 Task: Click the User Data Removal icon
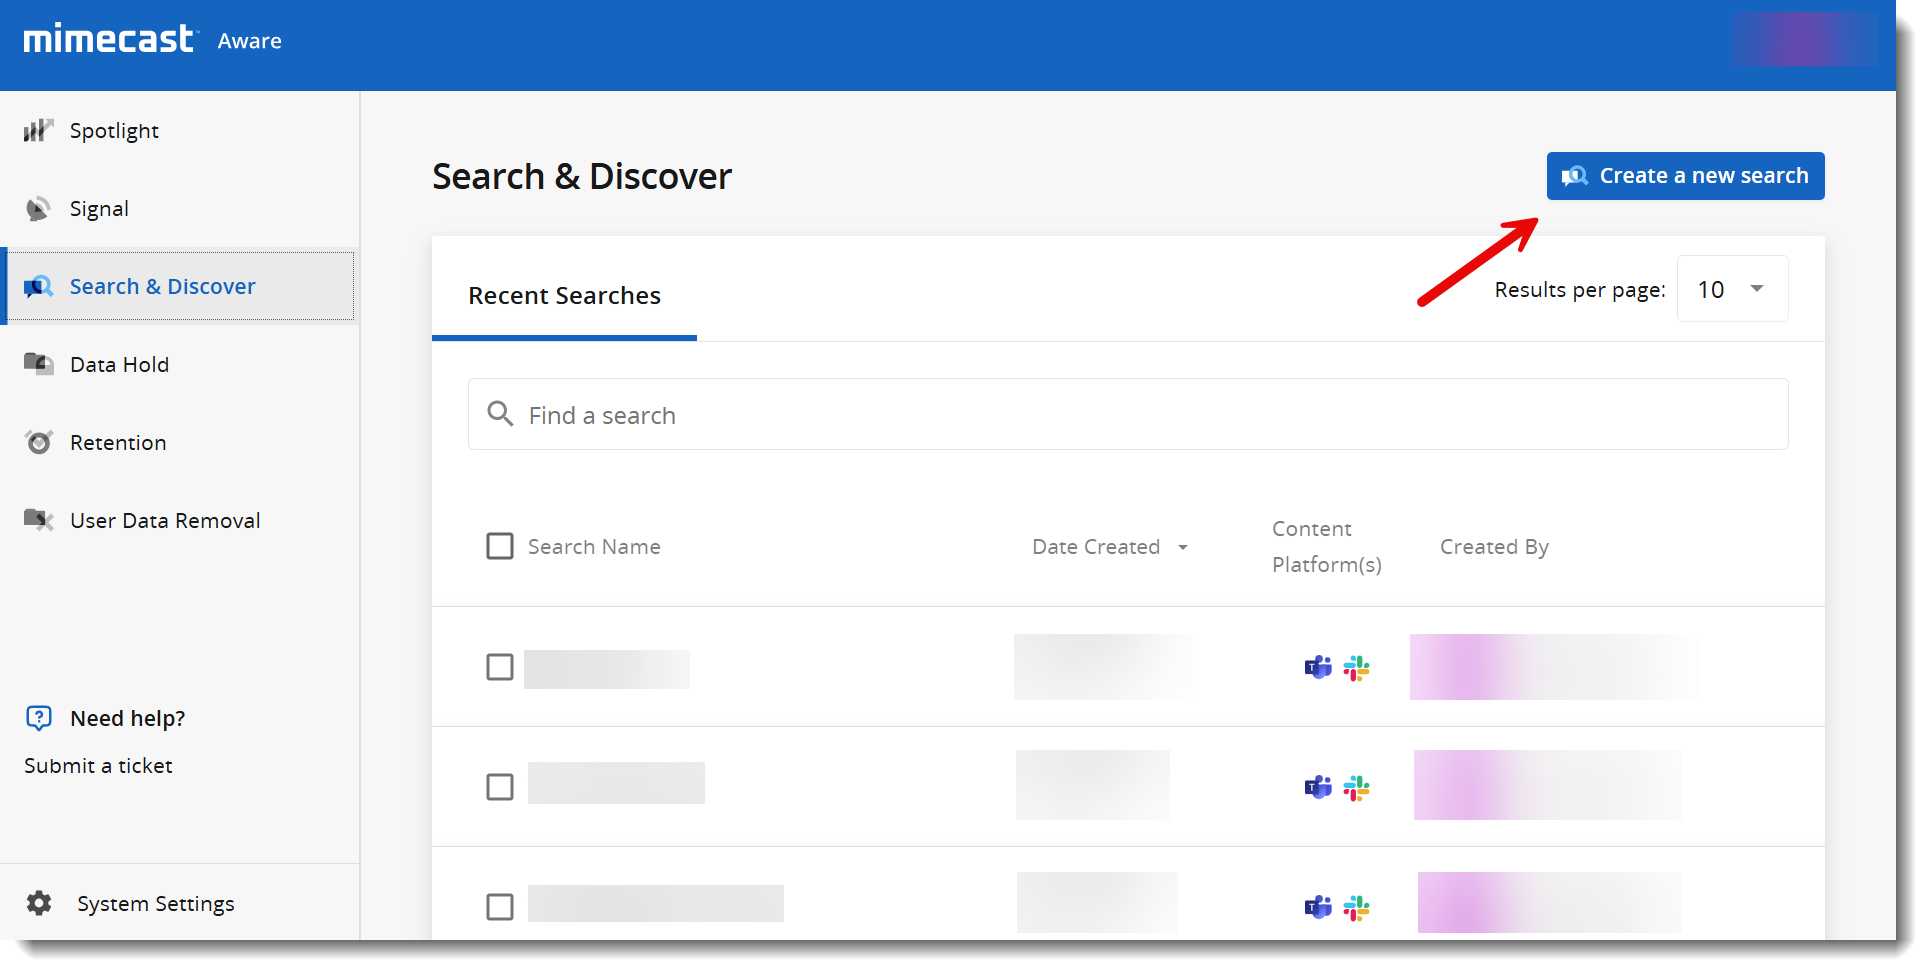(38, 520)
